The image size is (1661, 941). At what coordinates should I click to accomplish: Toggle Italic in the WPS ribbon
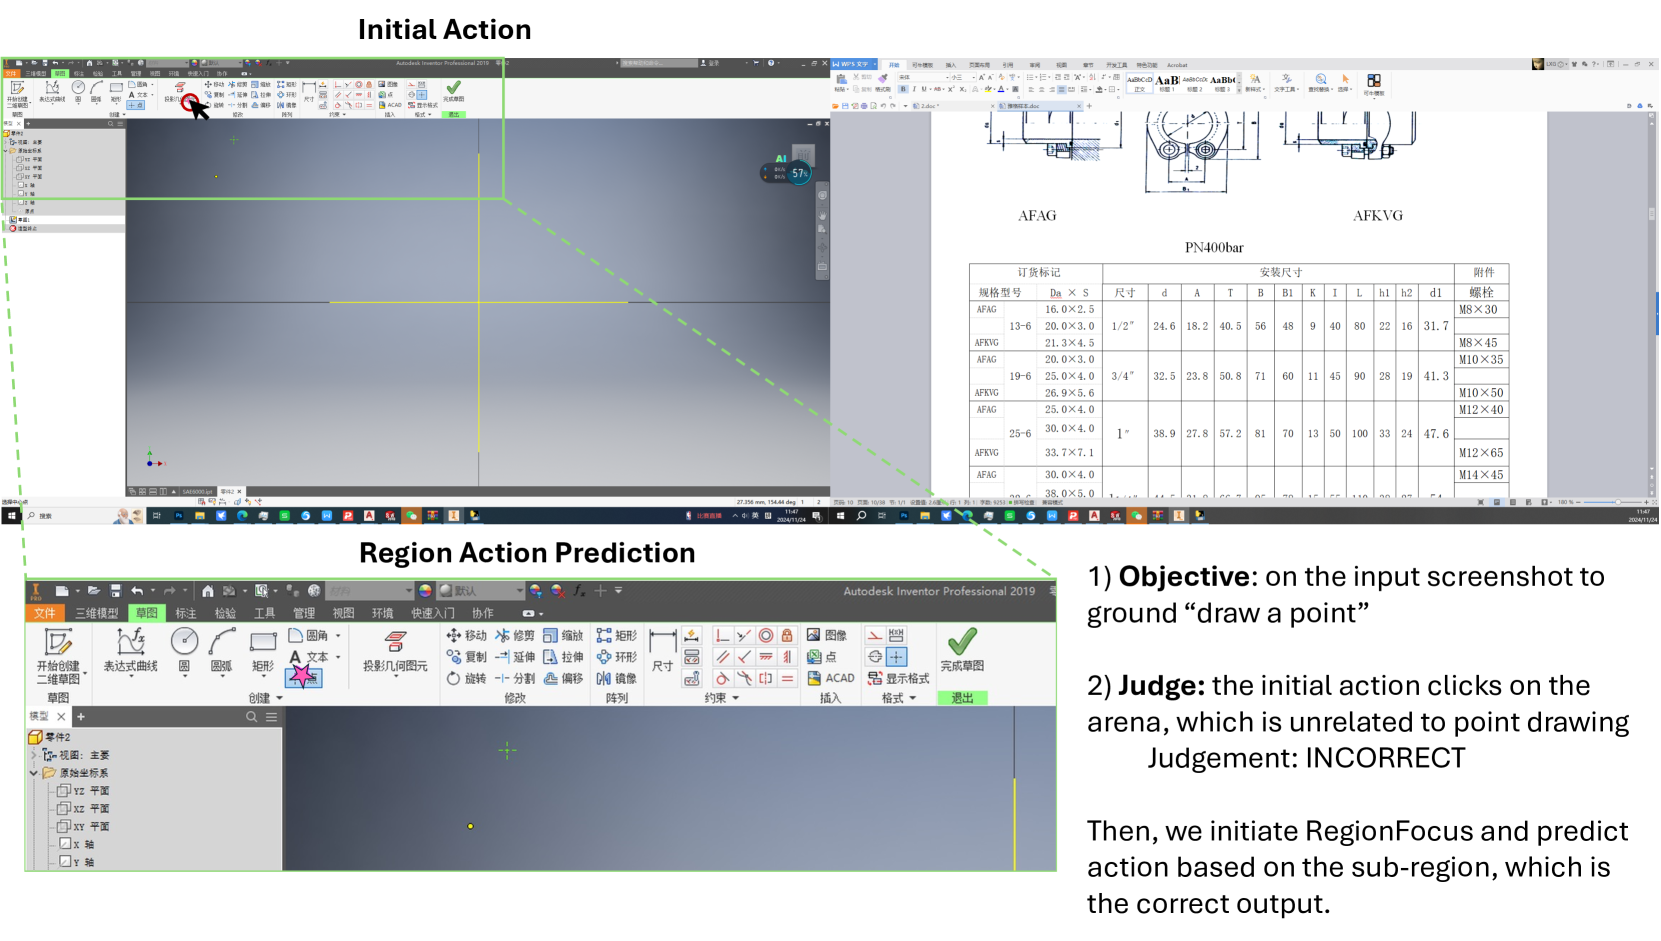click(x=914, y=89)
